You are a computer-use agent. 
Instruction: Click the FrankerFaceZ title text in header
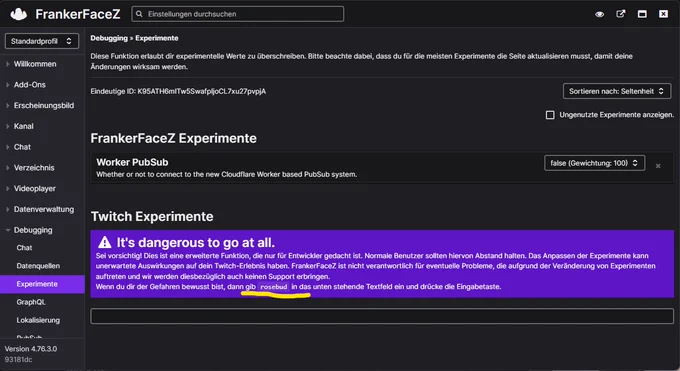78,14
